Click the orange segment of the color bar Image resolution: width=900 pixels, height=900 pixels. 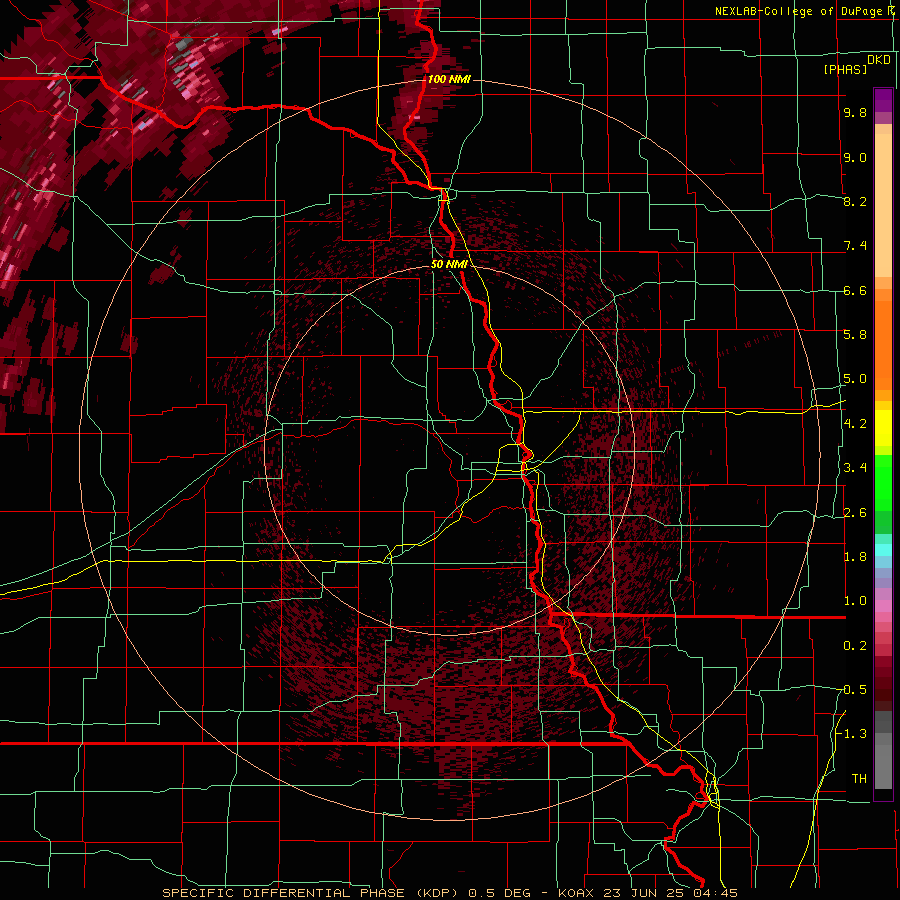pos(883,340)
